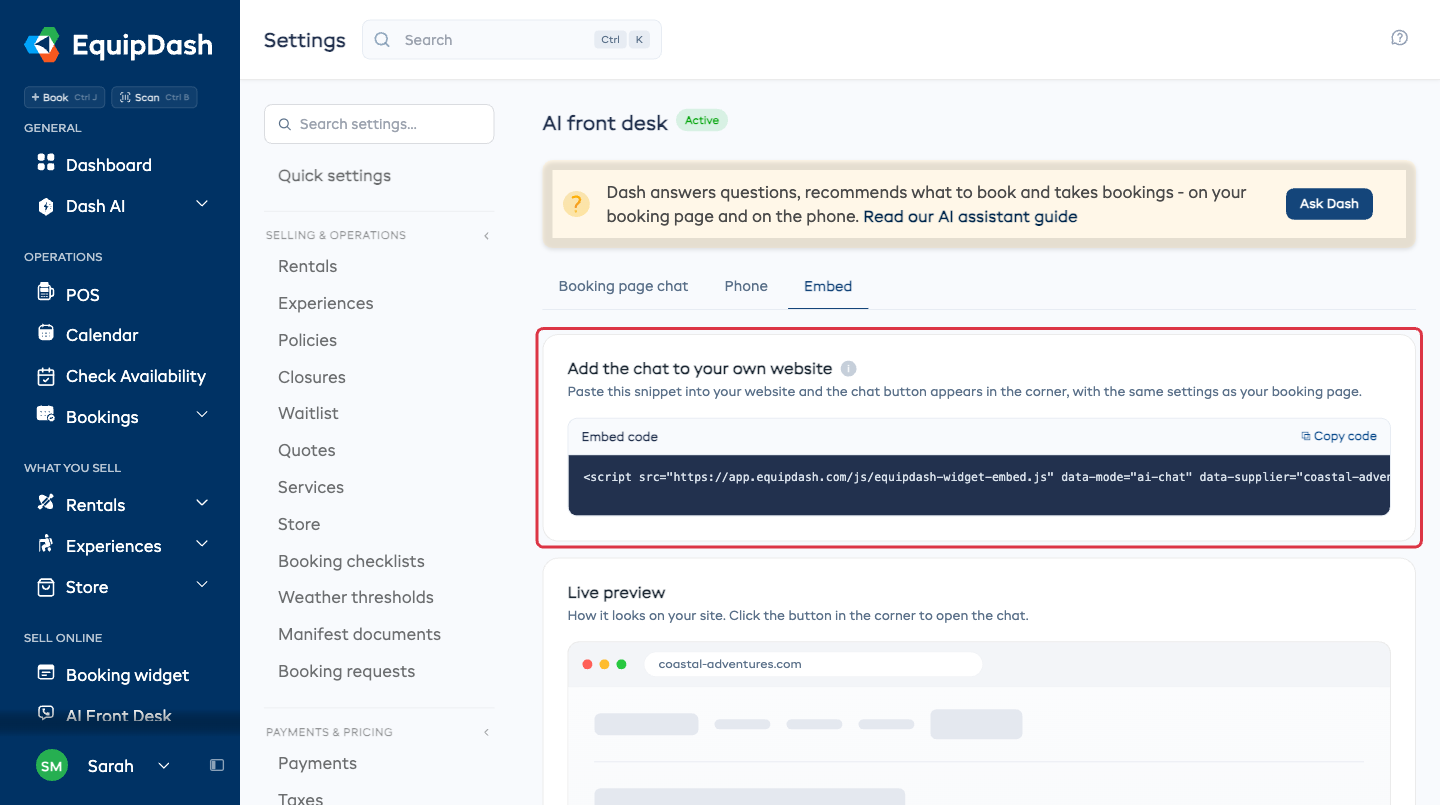Click the Store bag icon in sidebar

[45, 587]
